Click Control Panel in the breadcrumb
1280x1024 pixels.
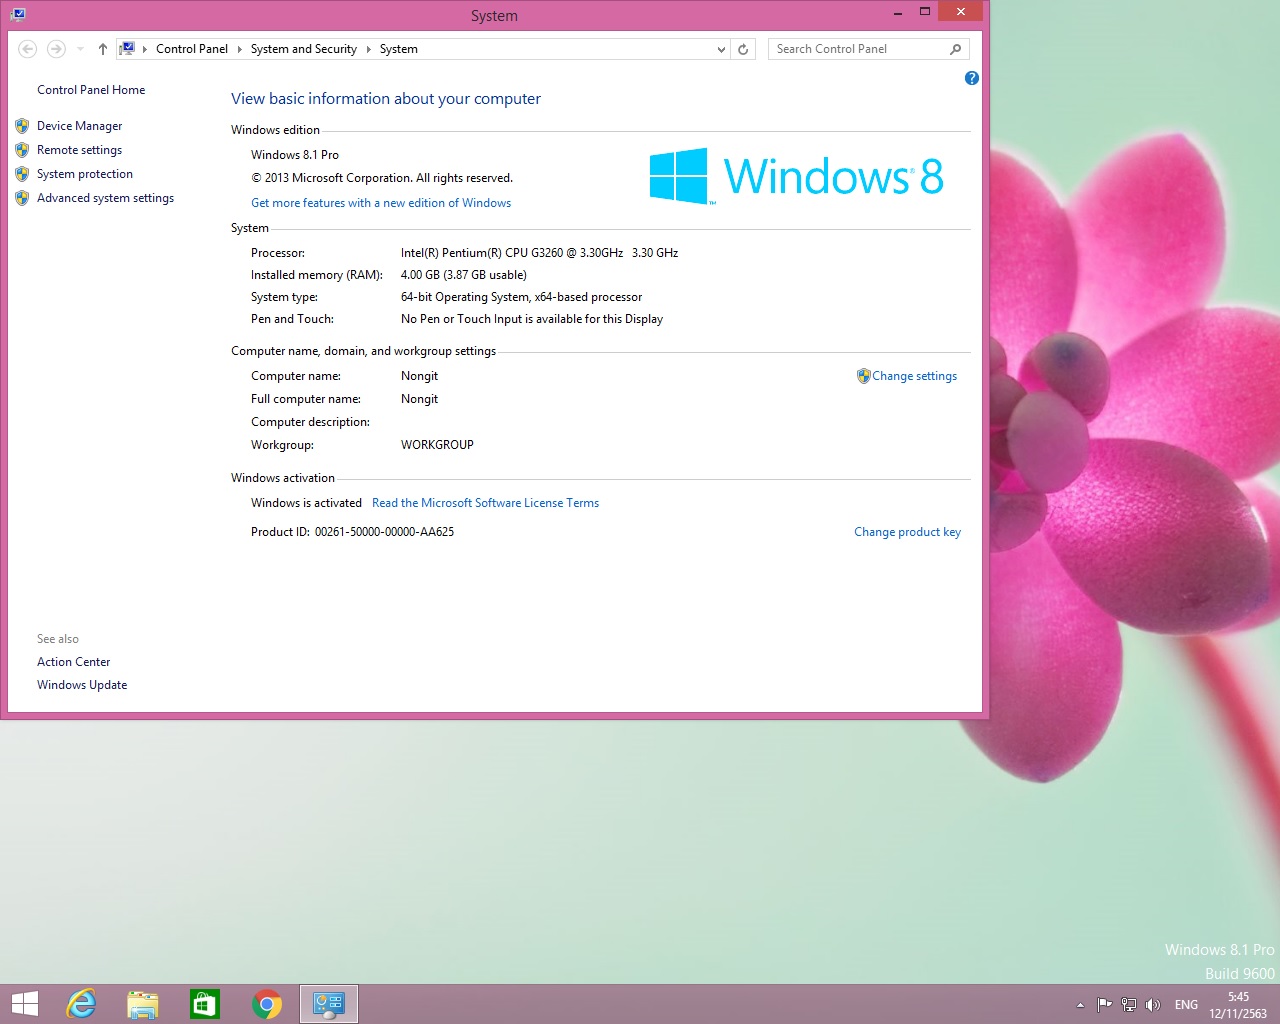[192, 49]
